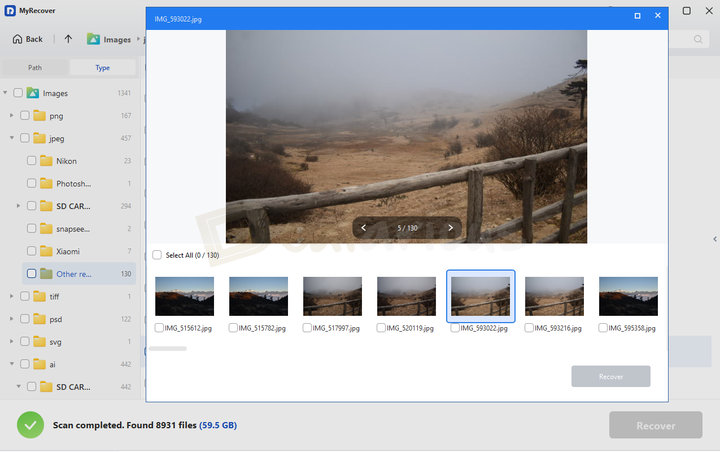
Task: Click the Back home icon
Action: click(x=17, y=39)
